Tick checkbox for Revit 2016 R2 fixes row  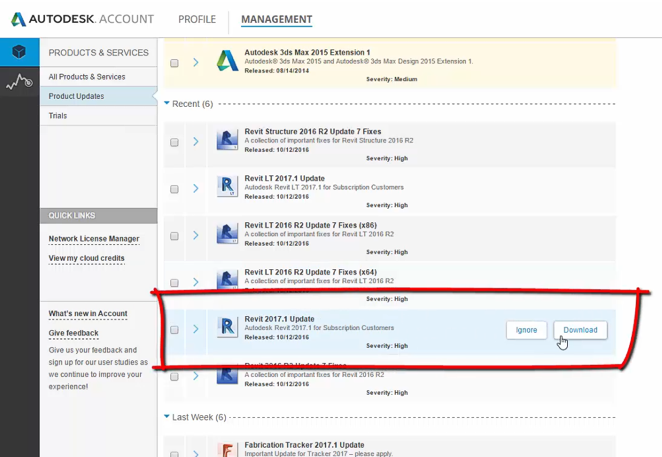tap(174, 377)
